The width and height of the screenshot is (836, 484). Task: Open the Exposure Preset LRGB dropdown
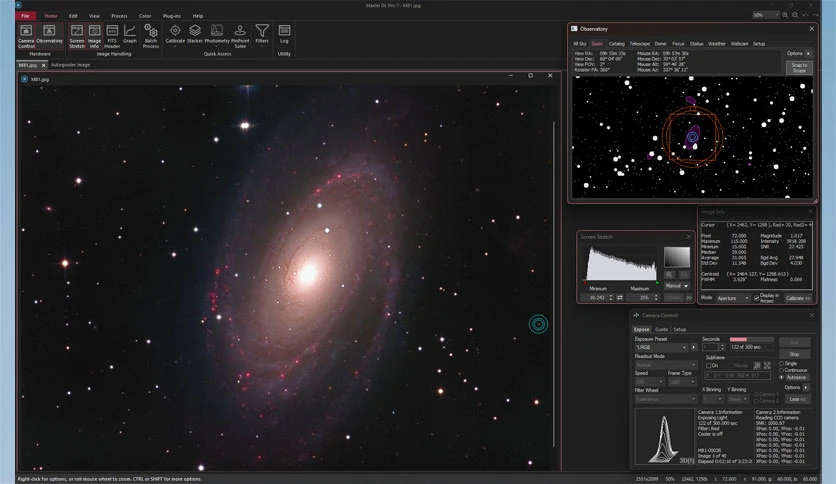pyautogui.click(x=661, y=347)
